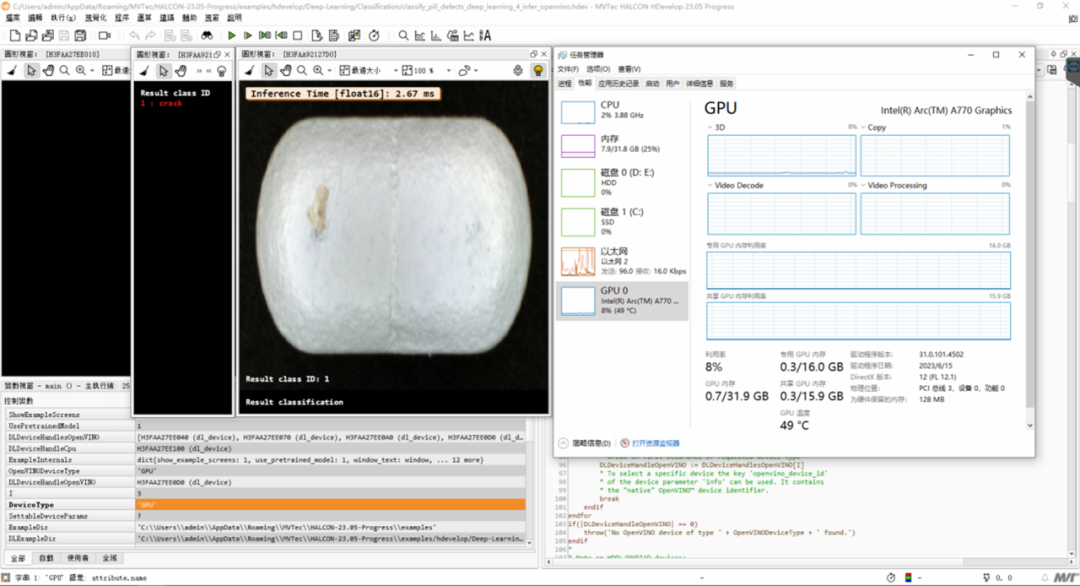Click the line profile chart icon in the toolbar
The image size is (1080, 586).
click(469, 35)
